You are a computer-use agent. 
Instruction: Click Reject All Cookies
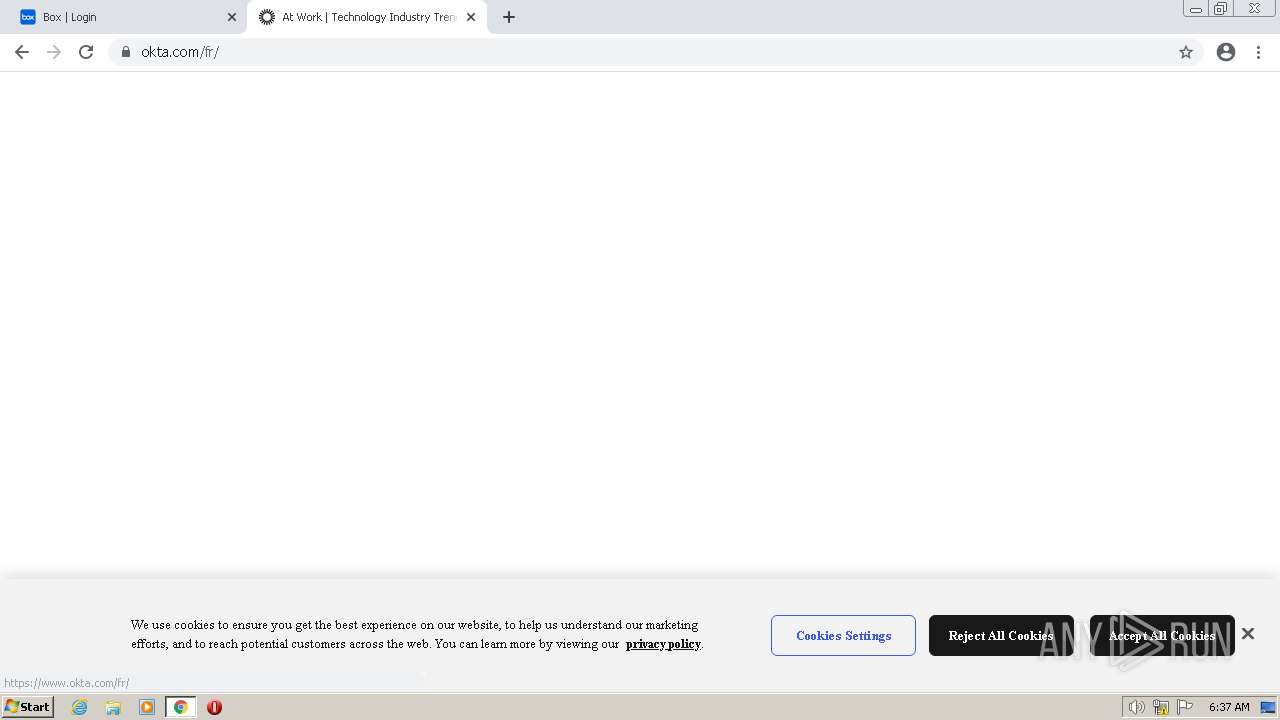coord(1001,635)
